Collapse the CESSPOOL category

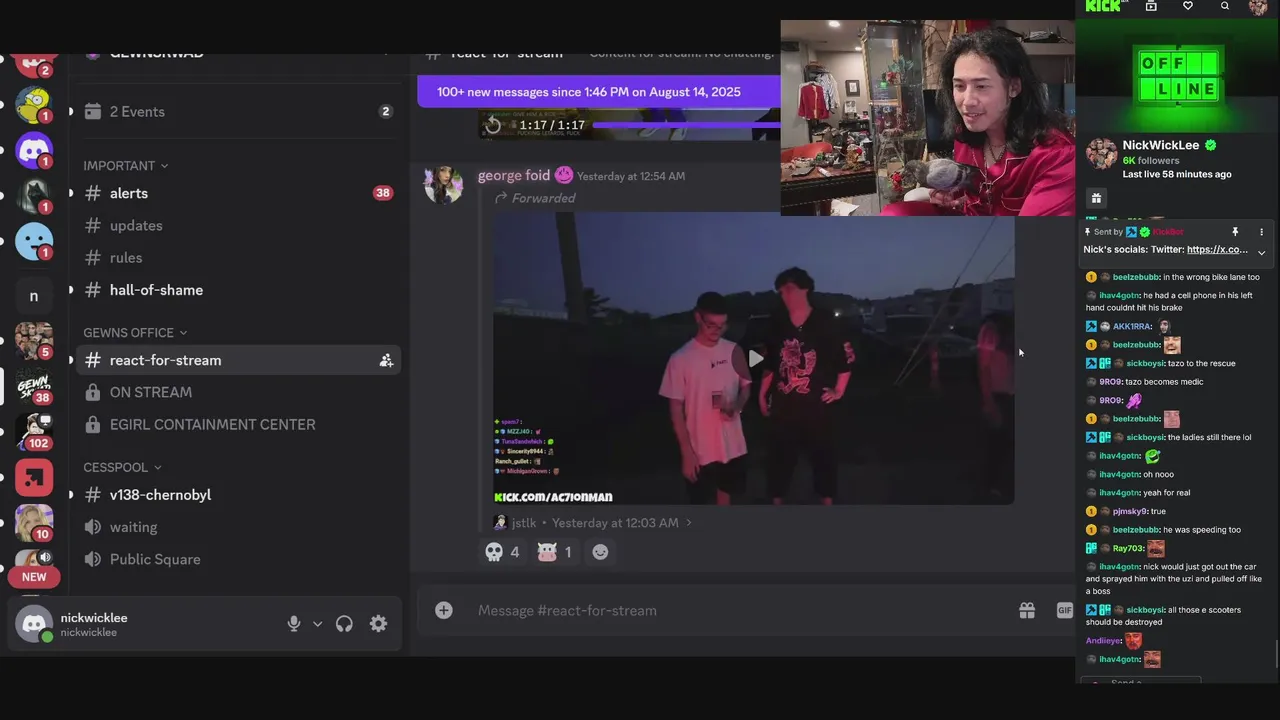pos(122,467)
